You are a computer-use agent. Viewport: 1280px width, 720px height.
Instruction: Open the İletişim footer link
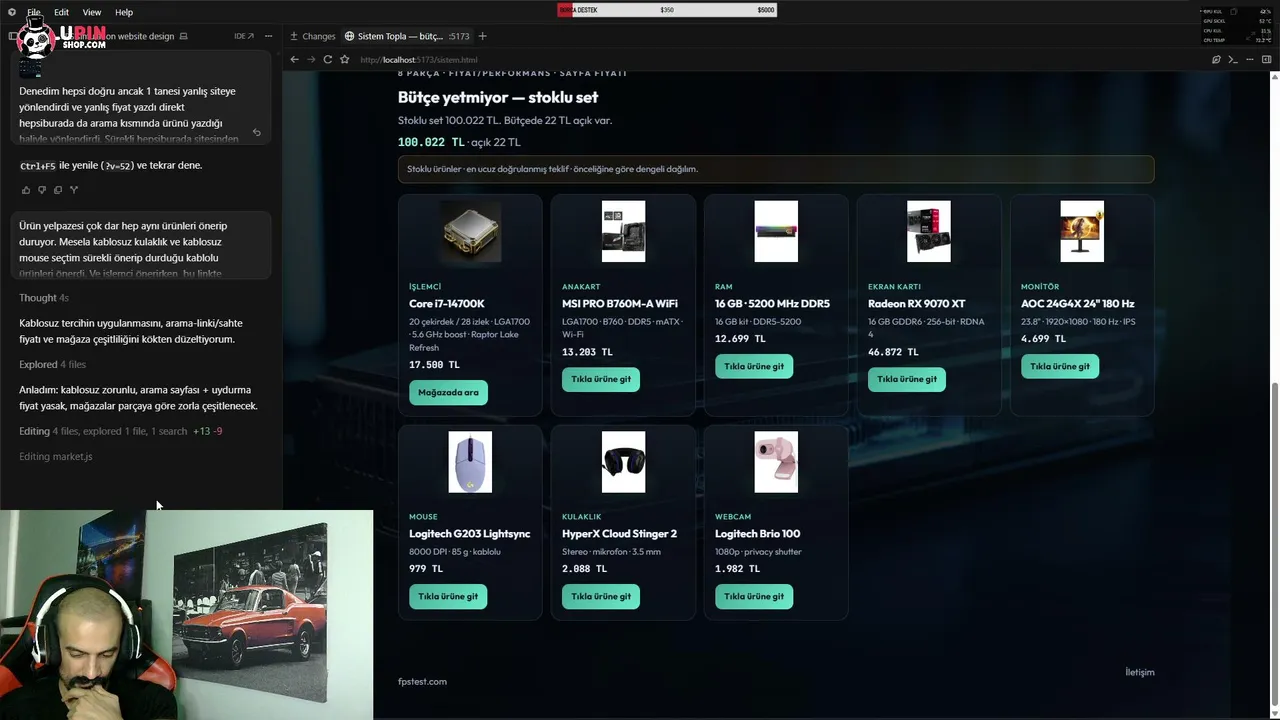(x=1140, y=672)
